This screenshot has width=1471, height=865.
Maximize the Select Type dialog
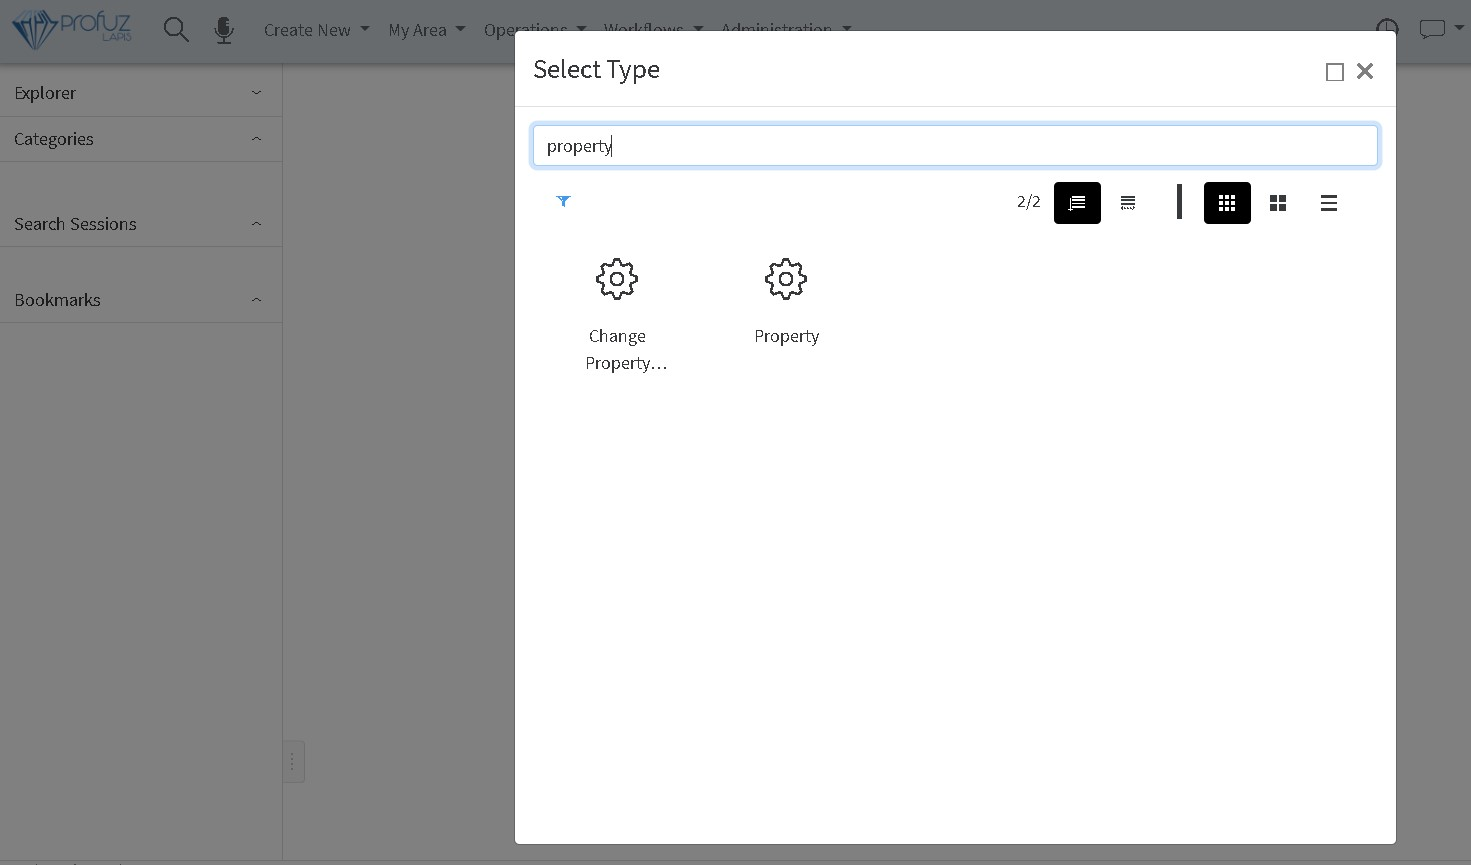[1334, 72]
